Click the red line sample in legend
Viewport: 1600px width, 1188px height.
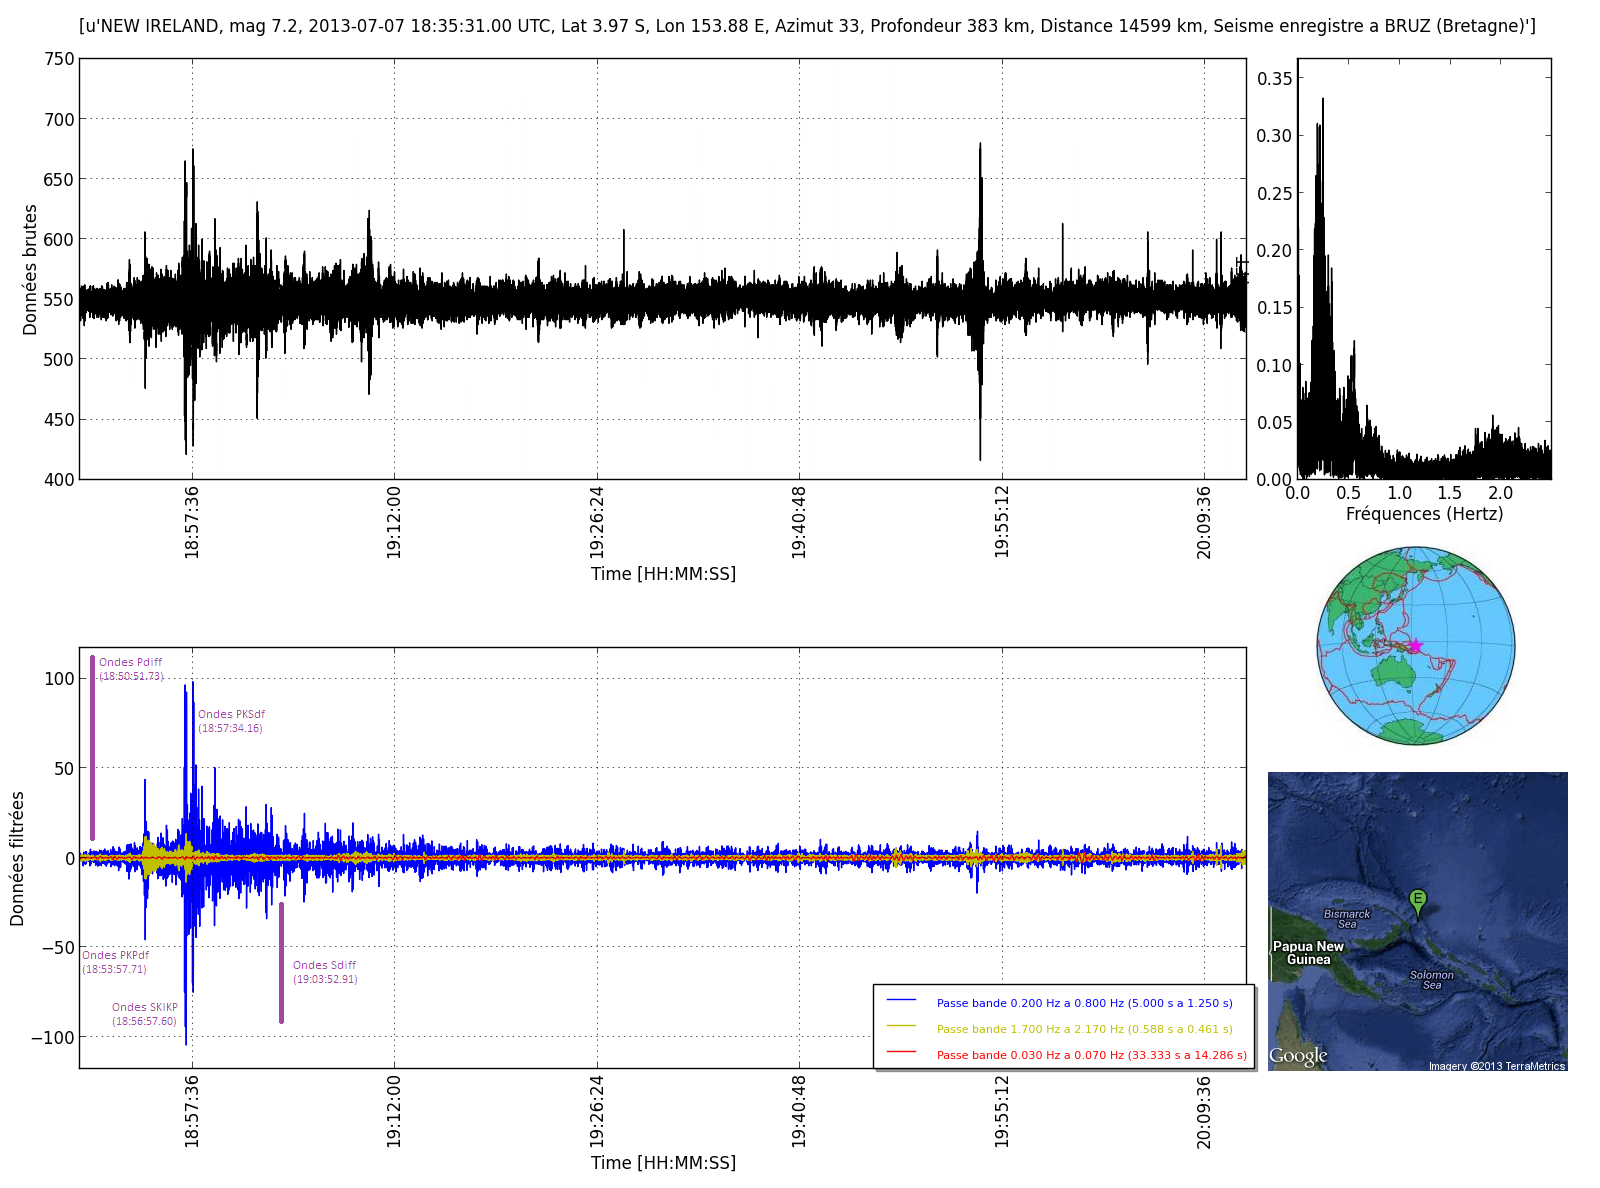coord(901,1053)
